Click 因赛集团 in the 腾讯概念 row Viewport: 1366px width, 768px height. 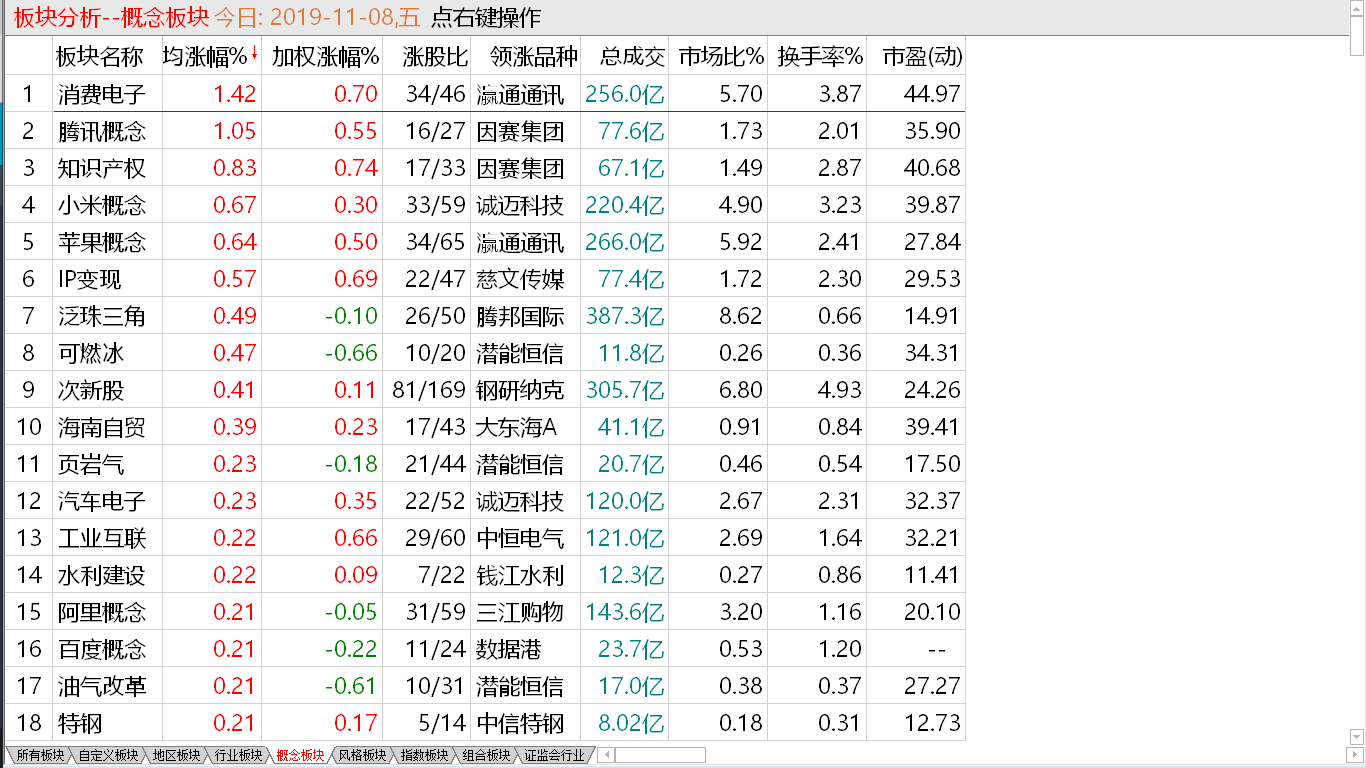[520, 131]
